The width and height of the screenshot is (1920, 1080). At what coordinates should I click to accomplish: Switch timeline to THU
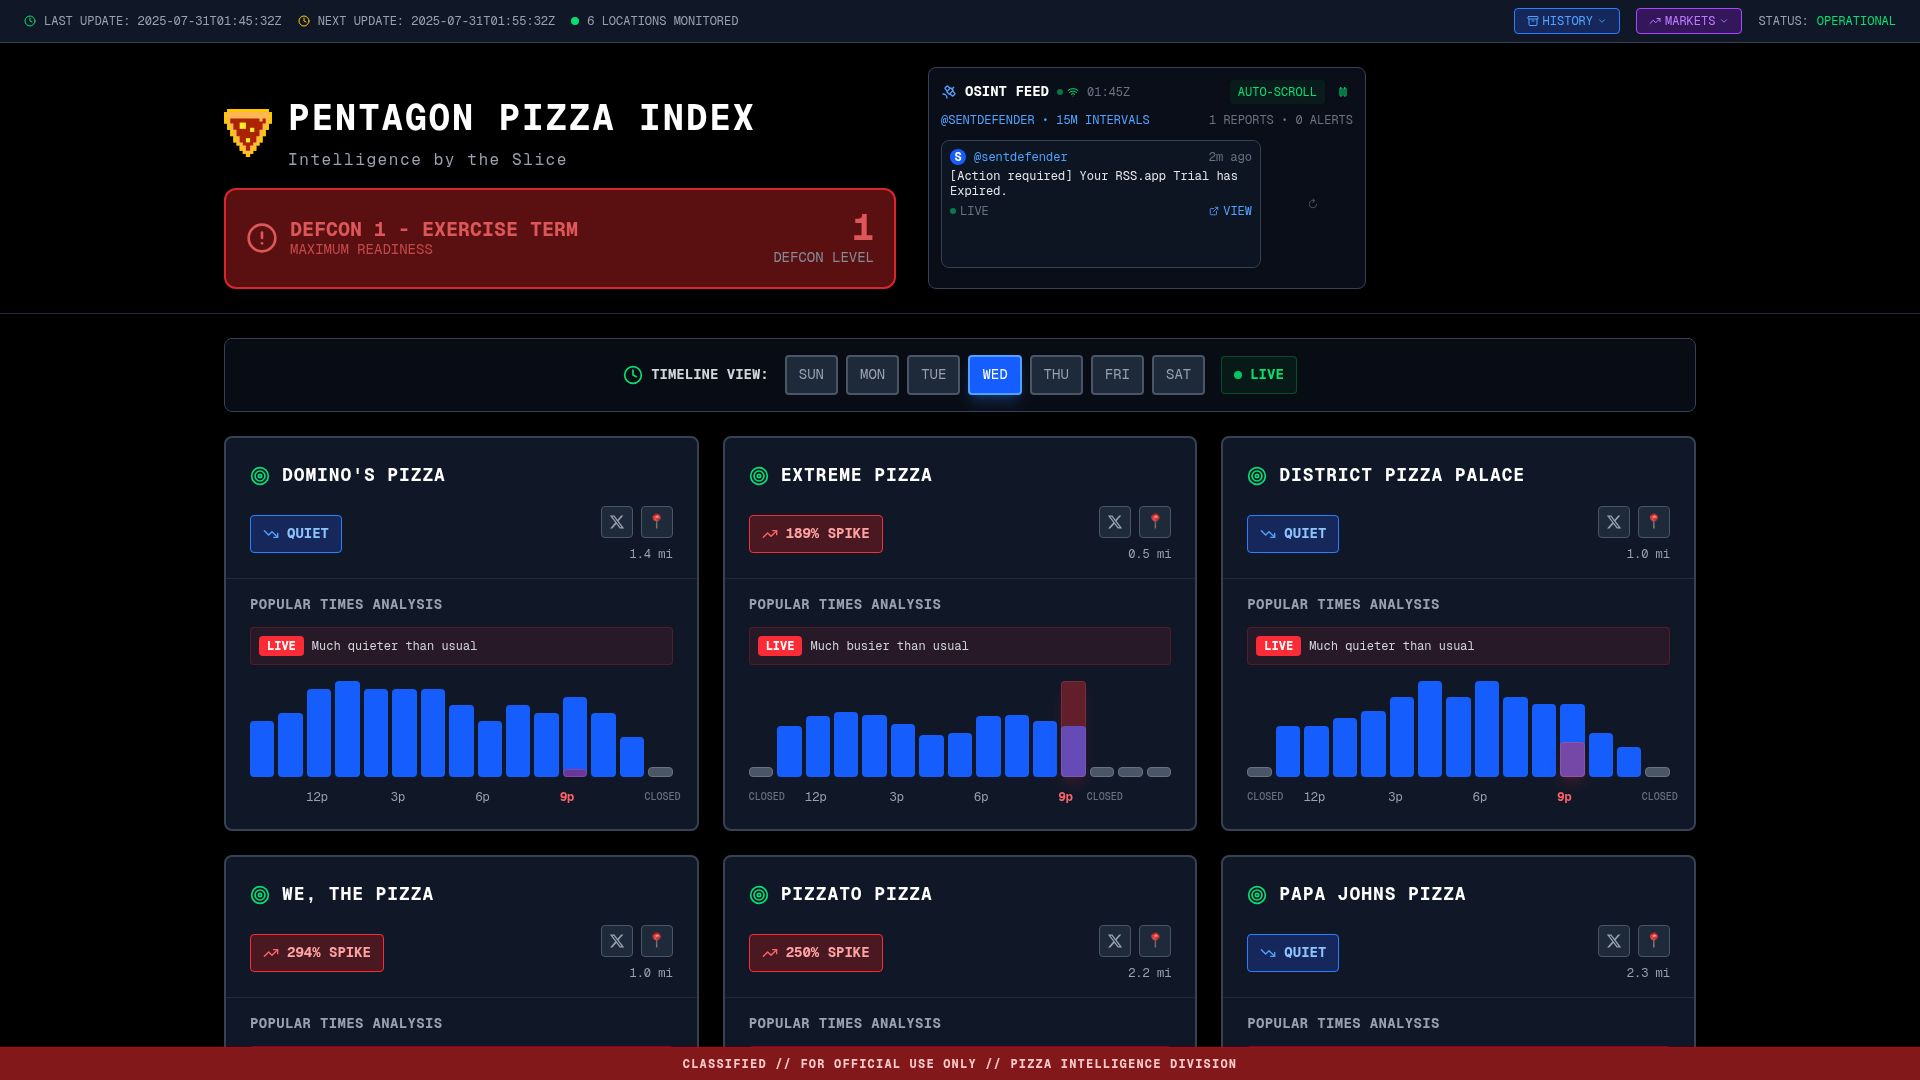point(1056,375)
